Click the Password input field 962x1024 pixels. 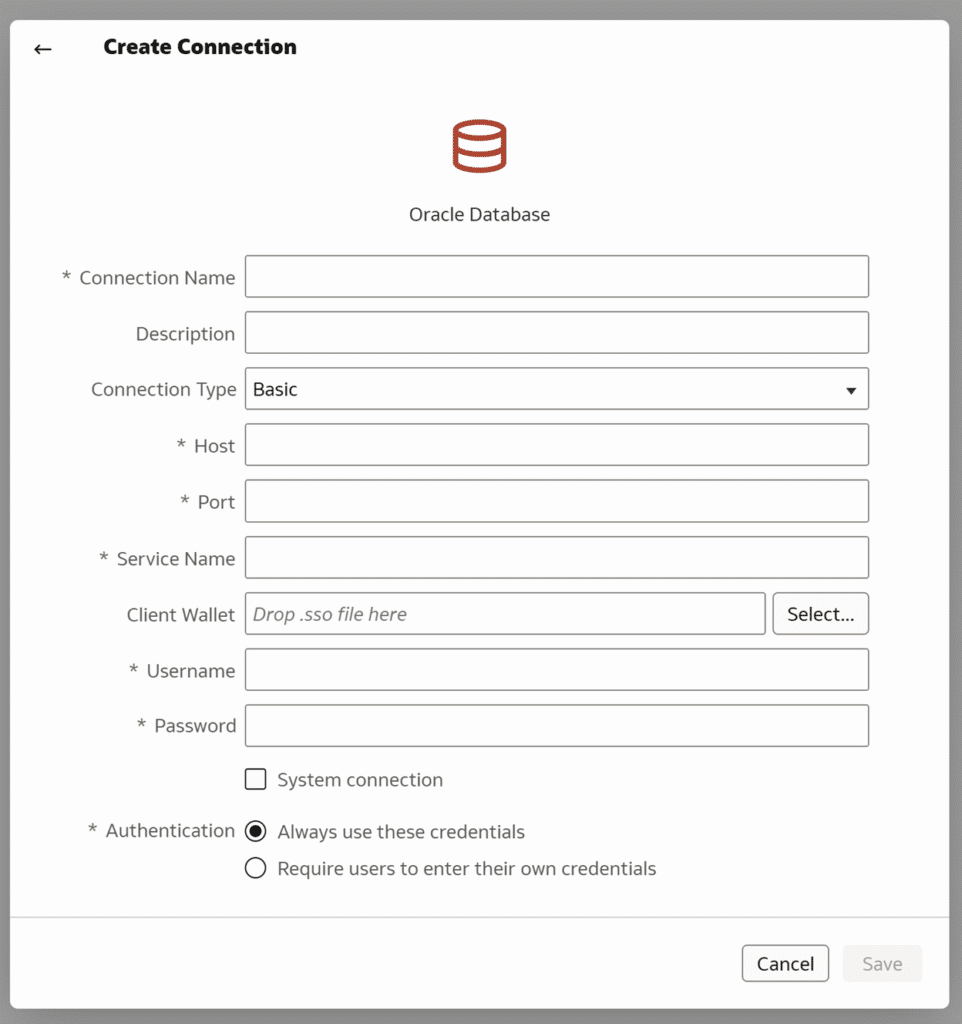[556, 726]
